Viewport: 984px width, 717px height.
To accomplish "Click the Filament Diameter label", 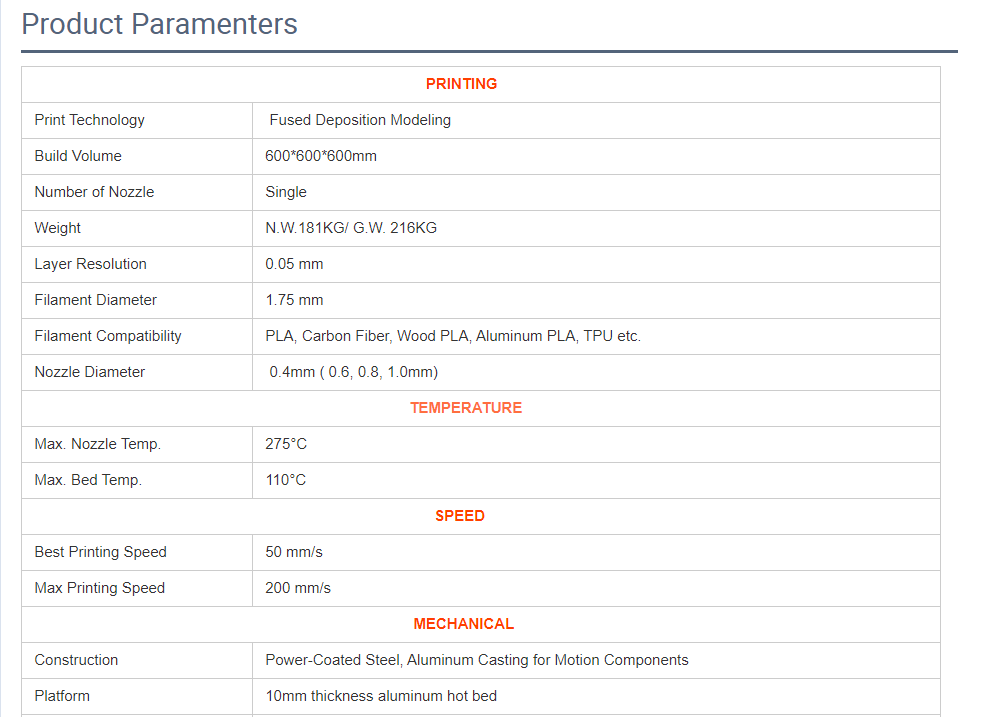I will [95, 300].
